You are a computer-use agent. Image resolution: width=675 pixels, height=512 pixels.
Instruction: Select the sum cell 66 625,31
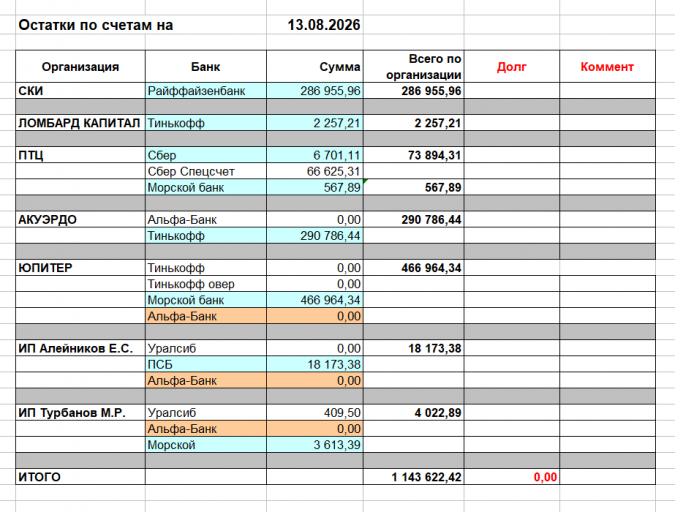[x=315, y=171]
